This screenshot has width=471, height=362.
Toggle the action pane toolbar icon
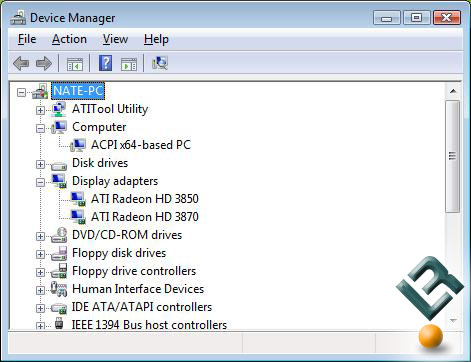[x=129, y=64]
